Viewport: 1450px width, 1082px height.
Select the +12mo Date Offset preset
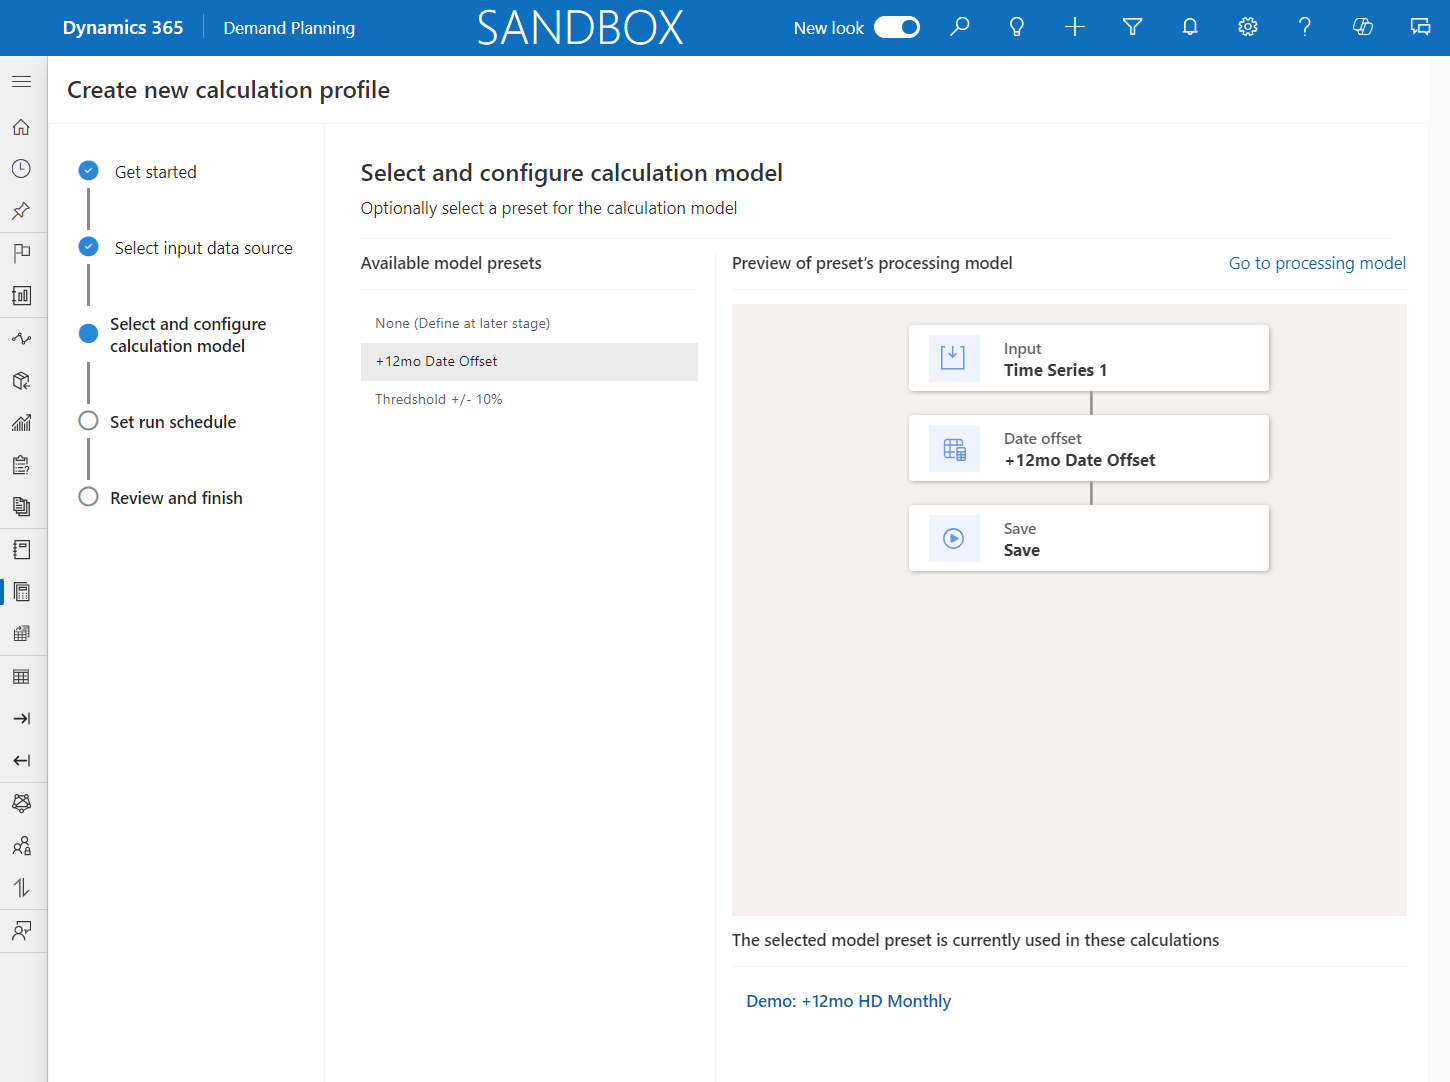[529, 362]
